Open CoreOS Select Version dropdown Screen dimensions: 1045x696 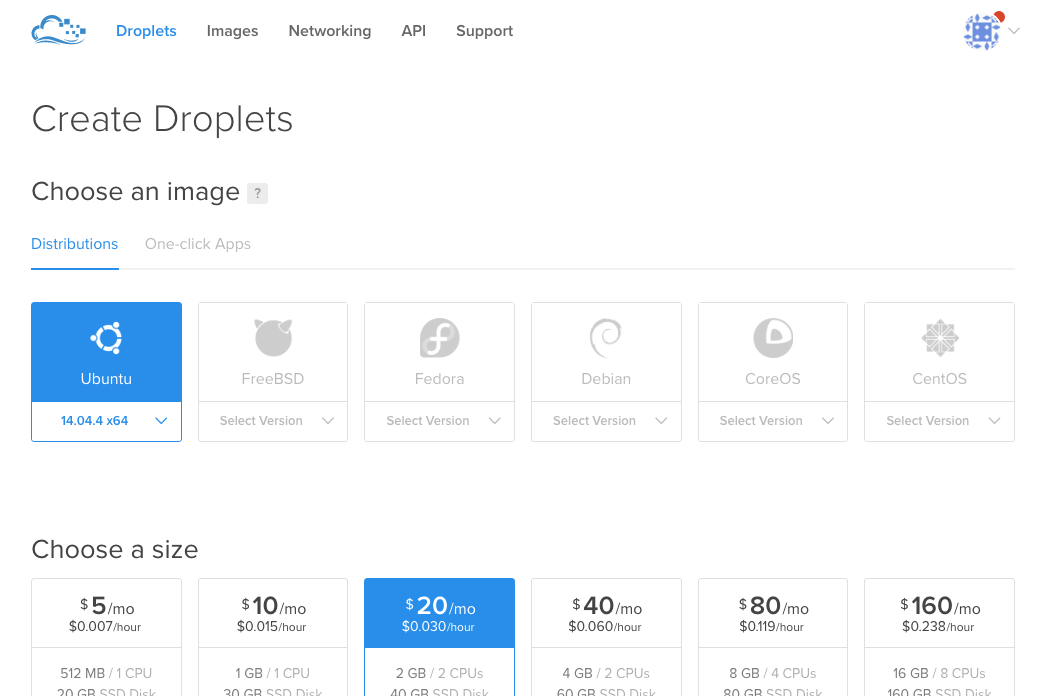773,421
